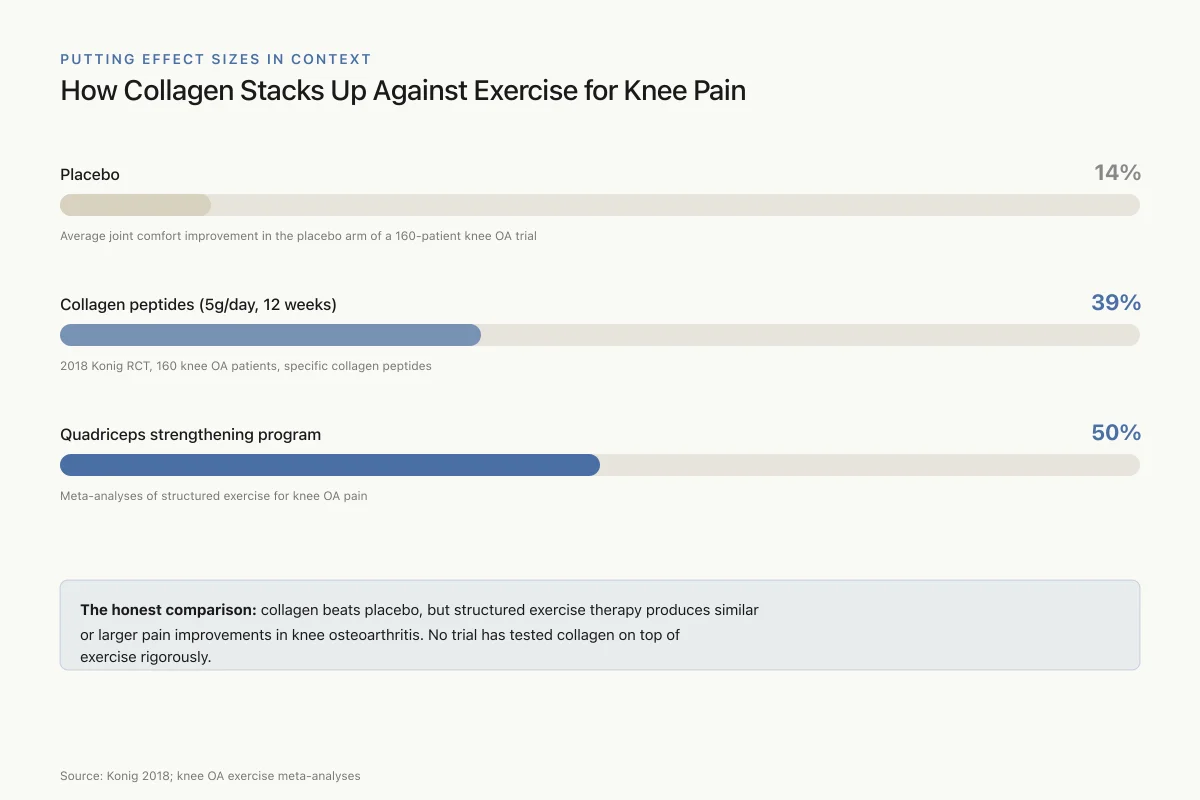Click the chart title about Collagen vs Exercise

click(x=403, y=91)
